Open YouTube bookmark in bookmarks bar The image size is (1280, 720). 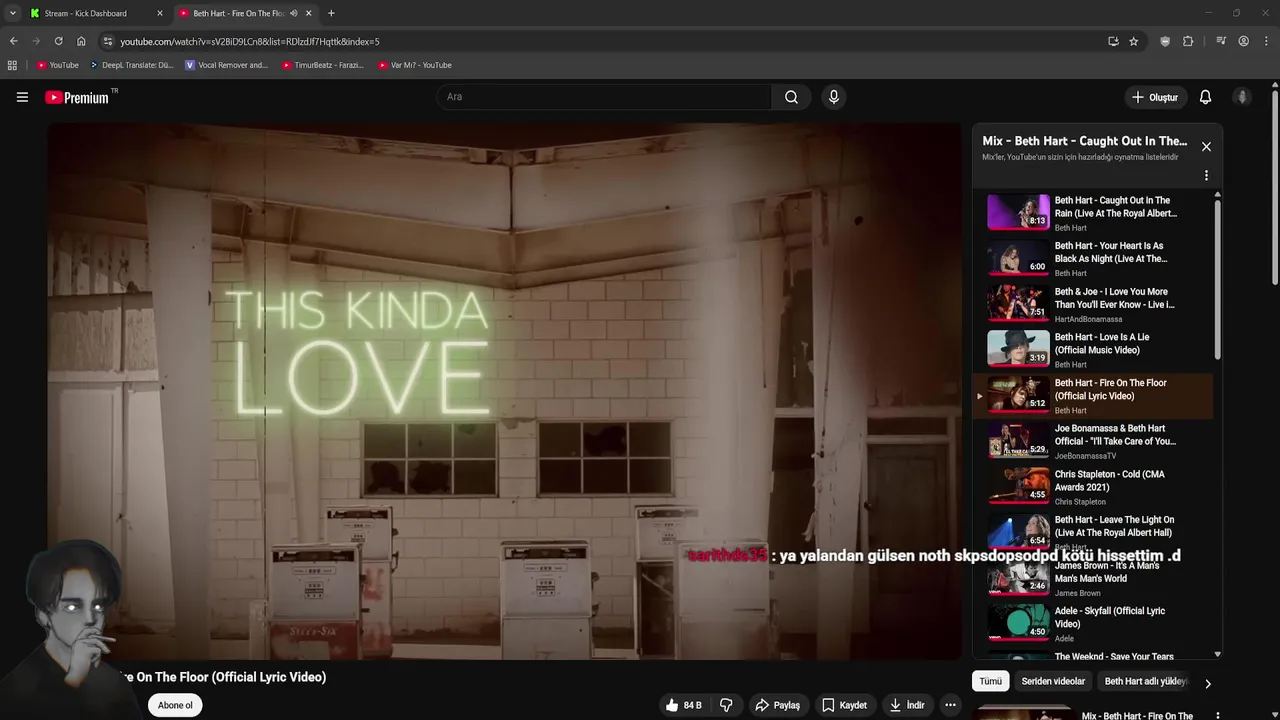click(x=57, y=65)
